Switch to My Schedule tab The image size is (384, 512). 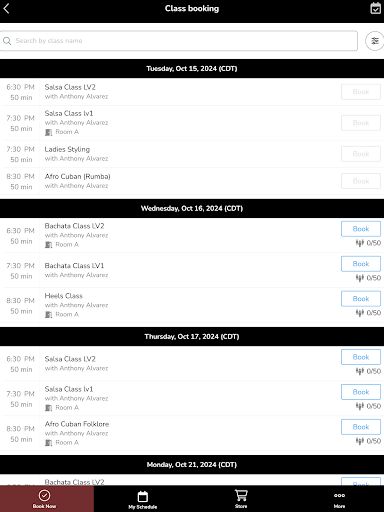click(x=143, y=498)
